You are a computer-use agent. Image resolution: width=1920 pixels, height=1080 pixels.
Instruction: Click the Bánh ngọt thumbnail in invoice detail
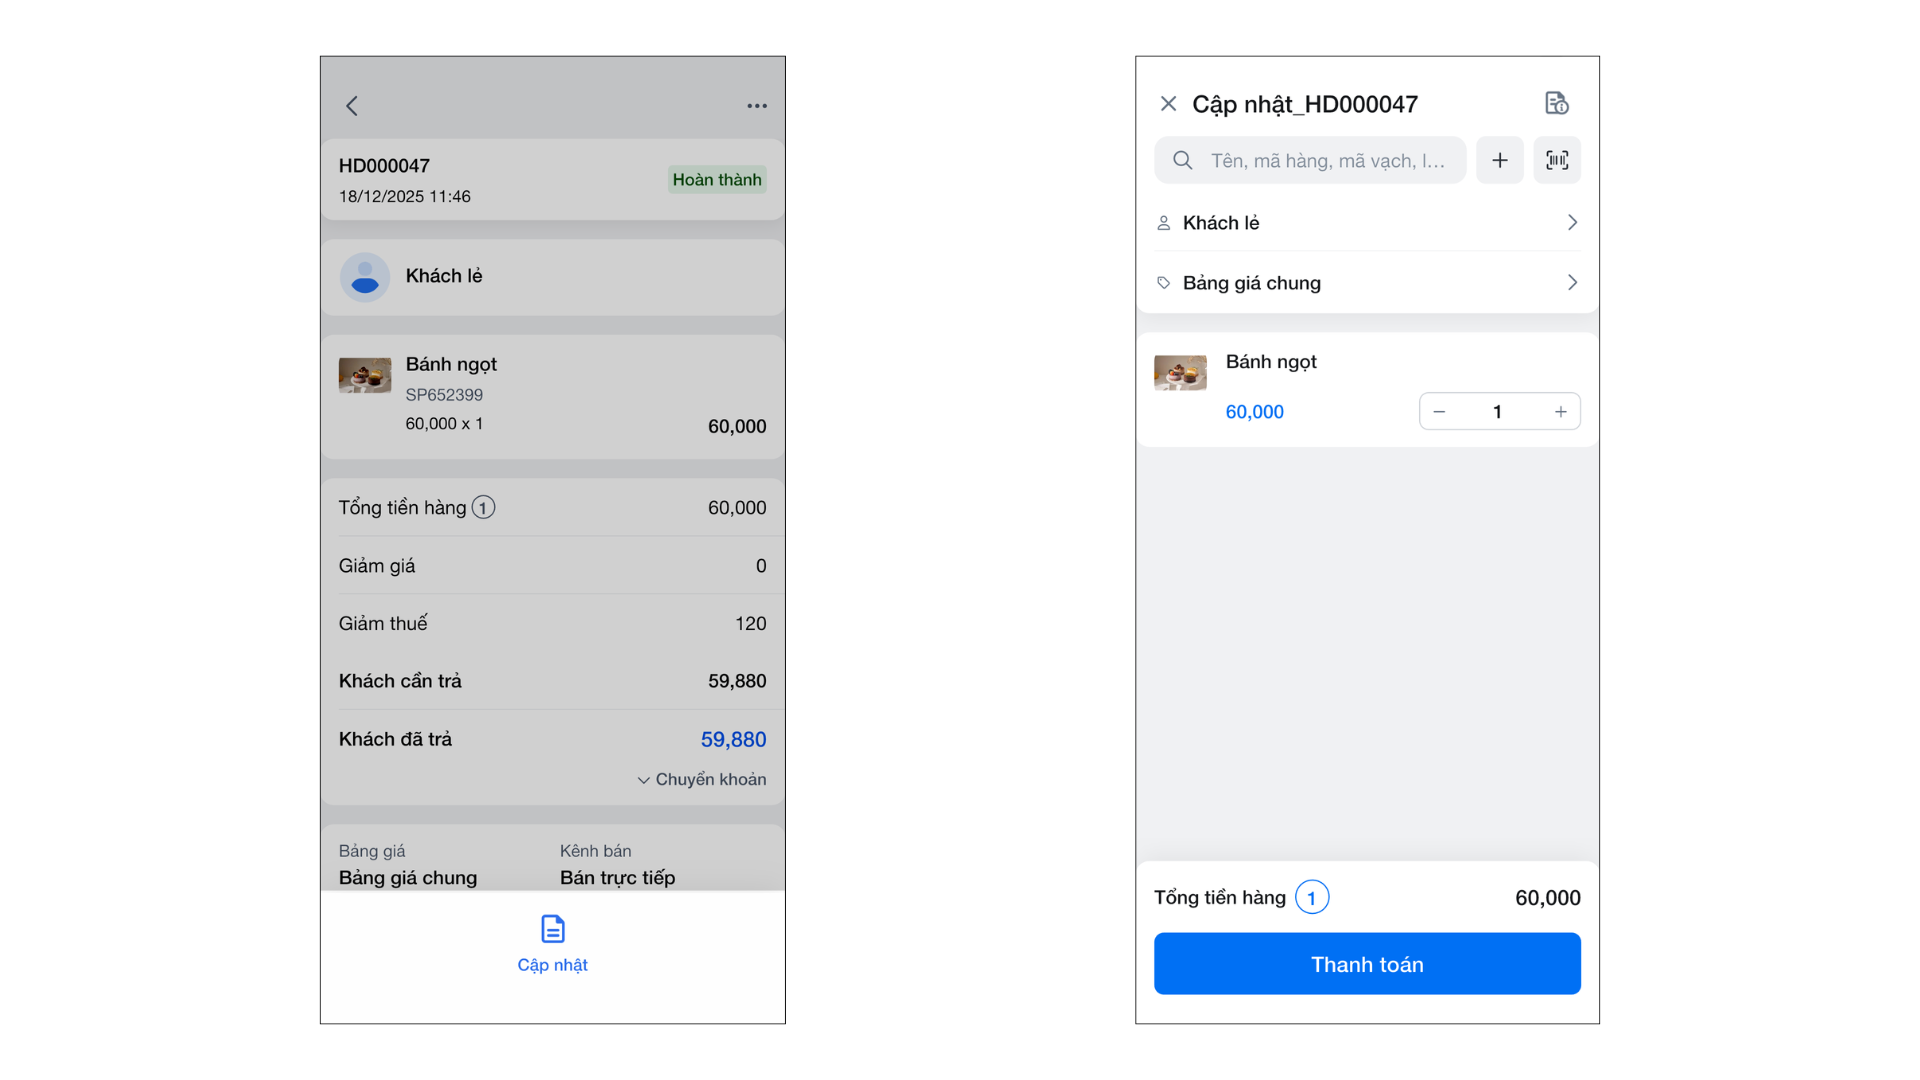(x=365, y=376)
